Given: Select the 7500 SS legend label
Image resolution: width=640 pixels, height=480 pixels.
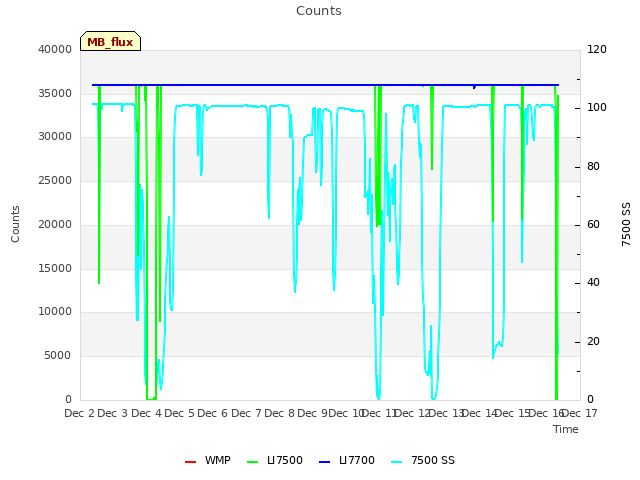Looking at the screenshot, I should click(433, 460).
